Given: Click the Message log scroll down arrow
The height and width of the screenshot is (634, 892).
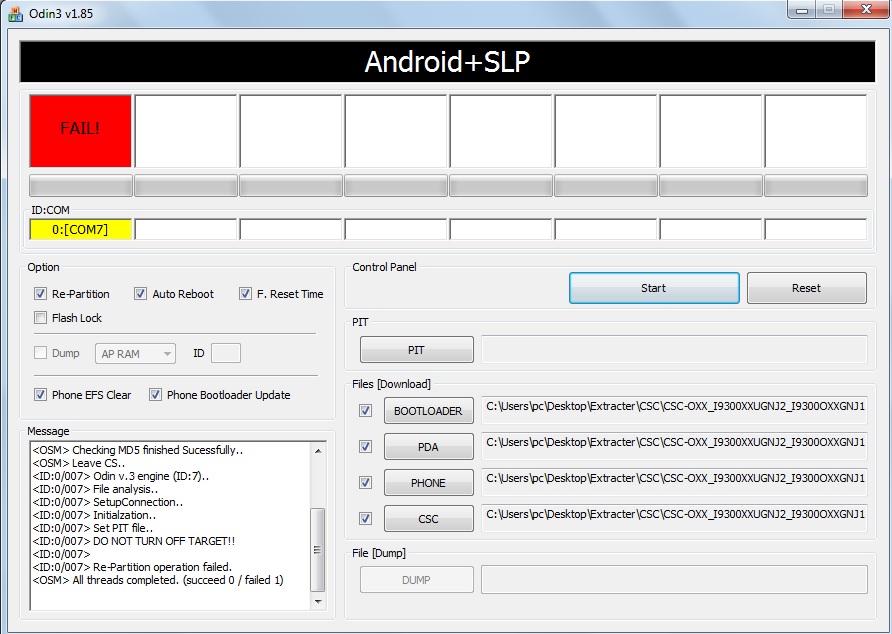Looking at the screenshot, I should [x=317, y=602].
